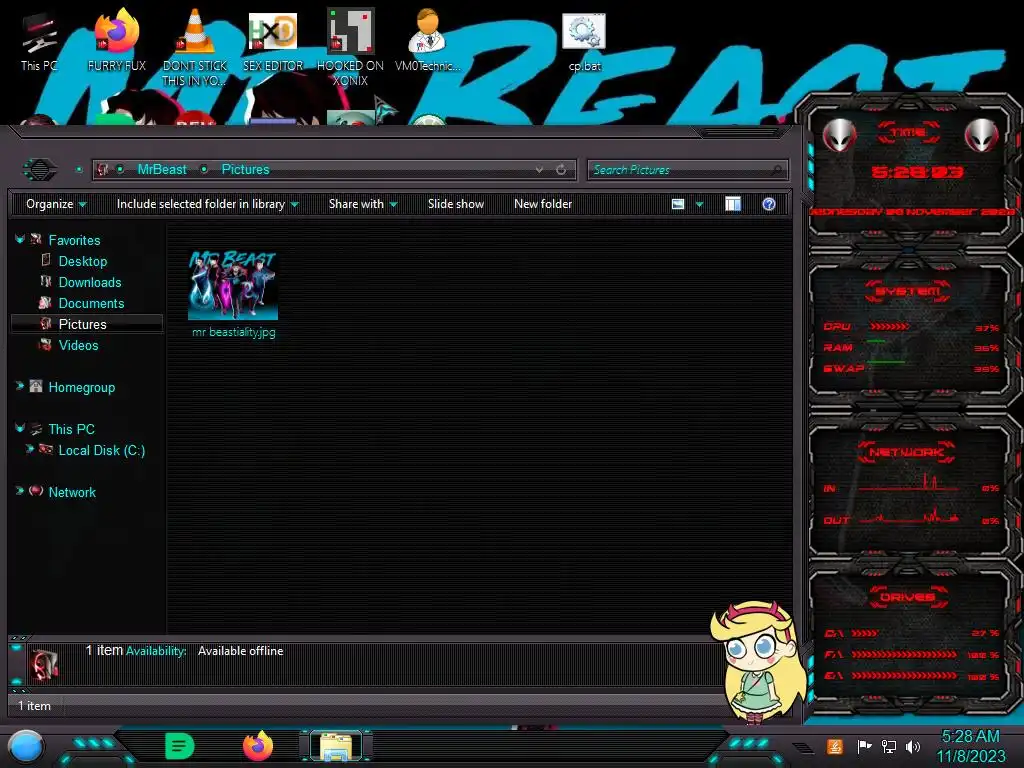Open the Start orb button
1024x768 pixels.
click(x=26, y=746)
